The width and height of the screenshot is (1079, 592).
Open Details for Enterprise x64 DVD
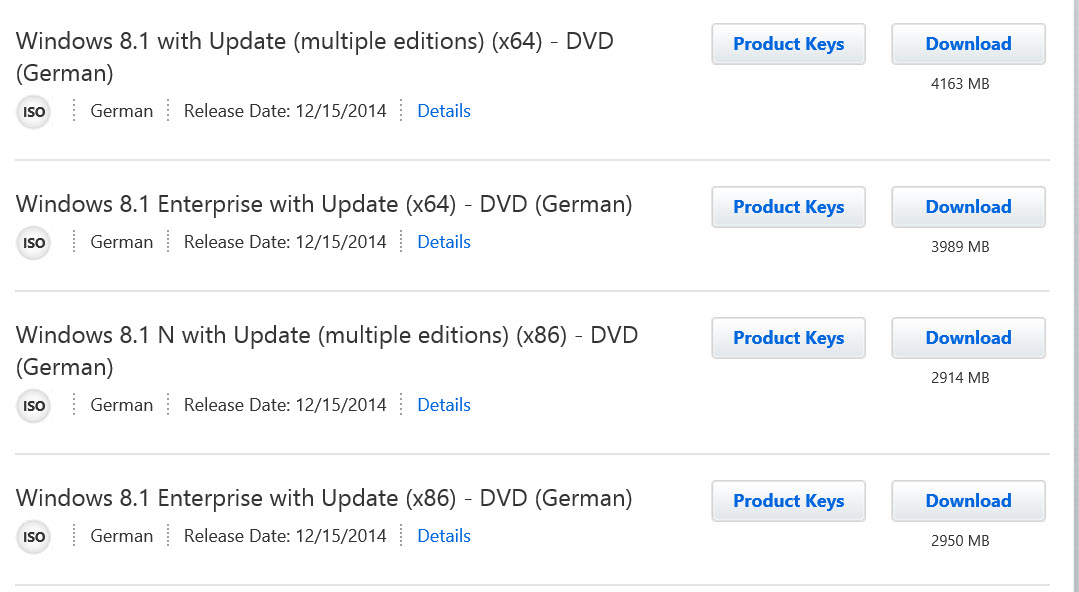(x=444, y=242)
